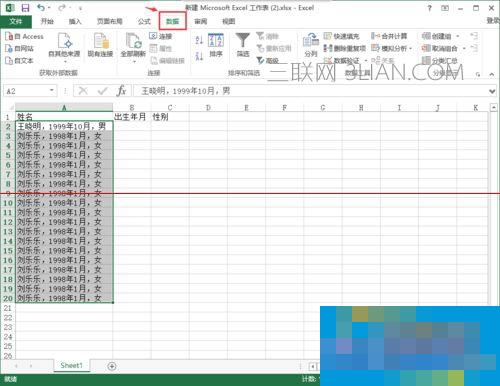Remove Duplicates (删除重复项)
The image size is (500, 386).
coord(345,49)
